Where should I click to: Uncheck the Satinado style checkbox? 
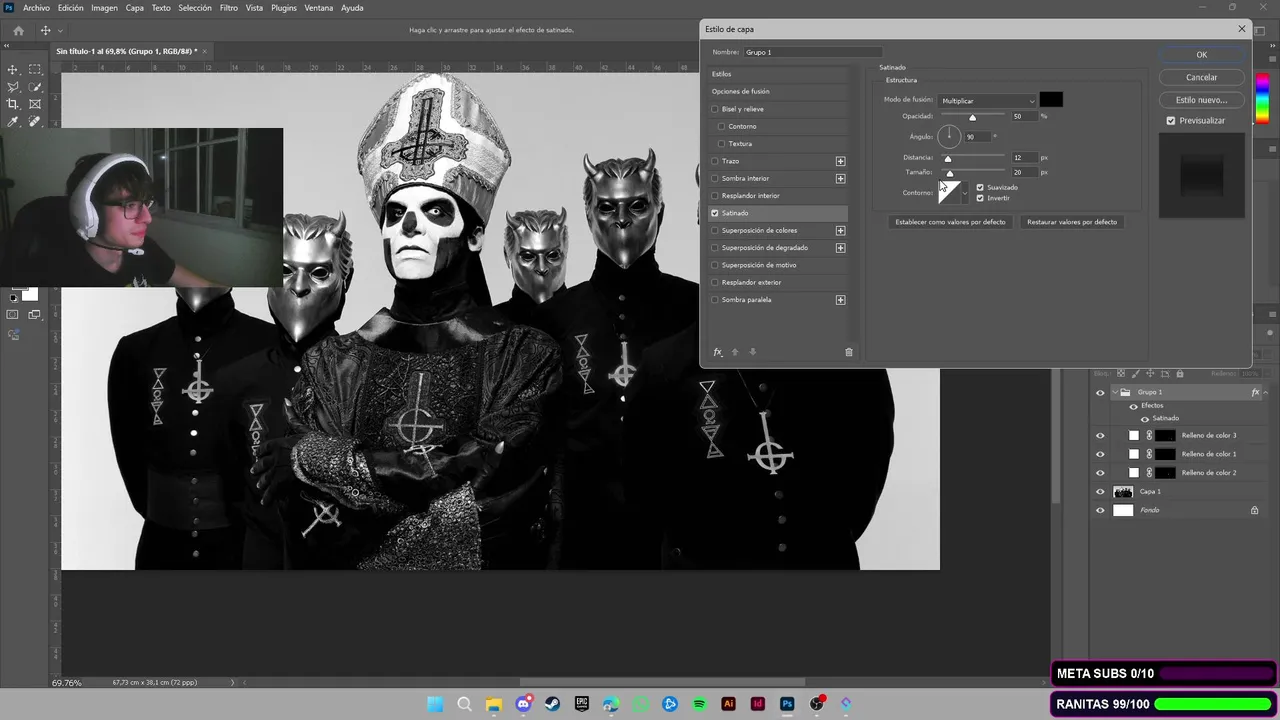point(715,213)
